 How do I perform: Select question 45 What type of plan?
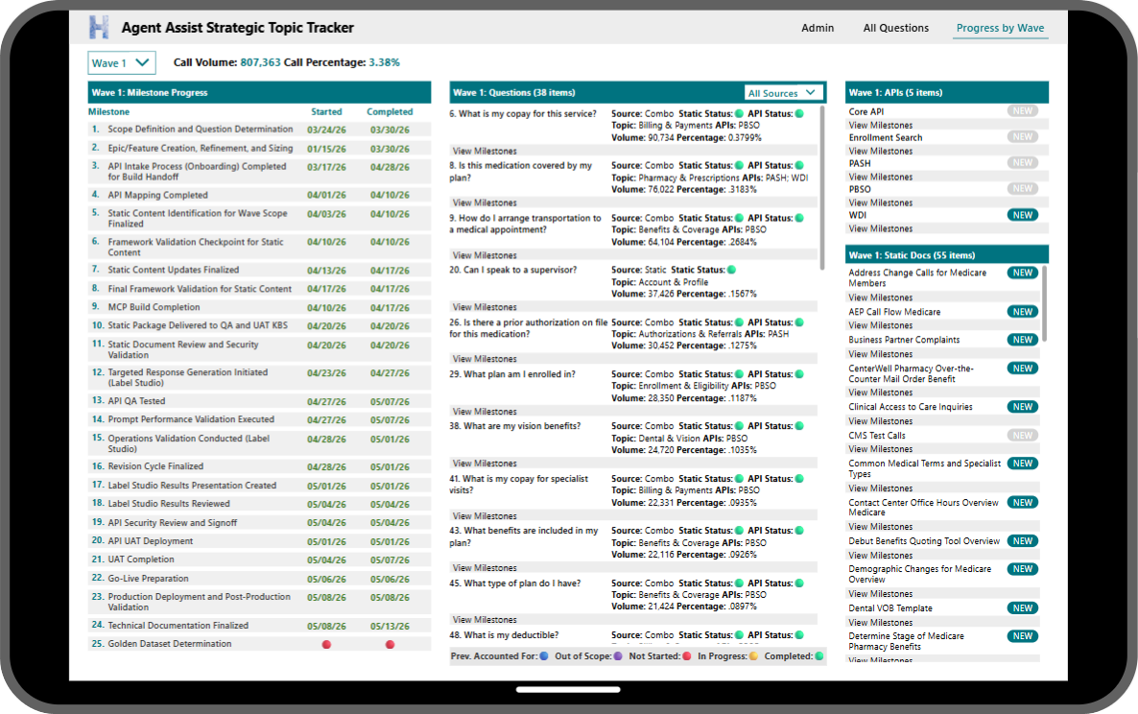515,583
